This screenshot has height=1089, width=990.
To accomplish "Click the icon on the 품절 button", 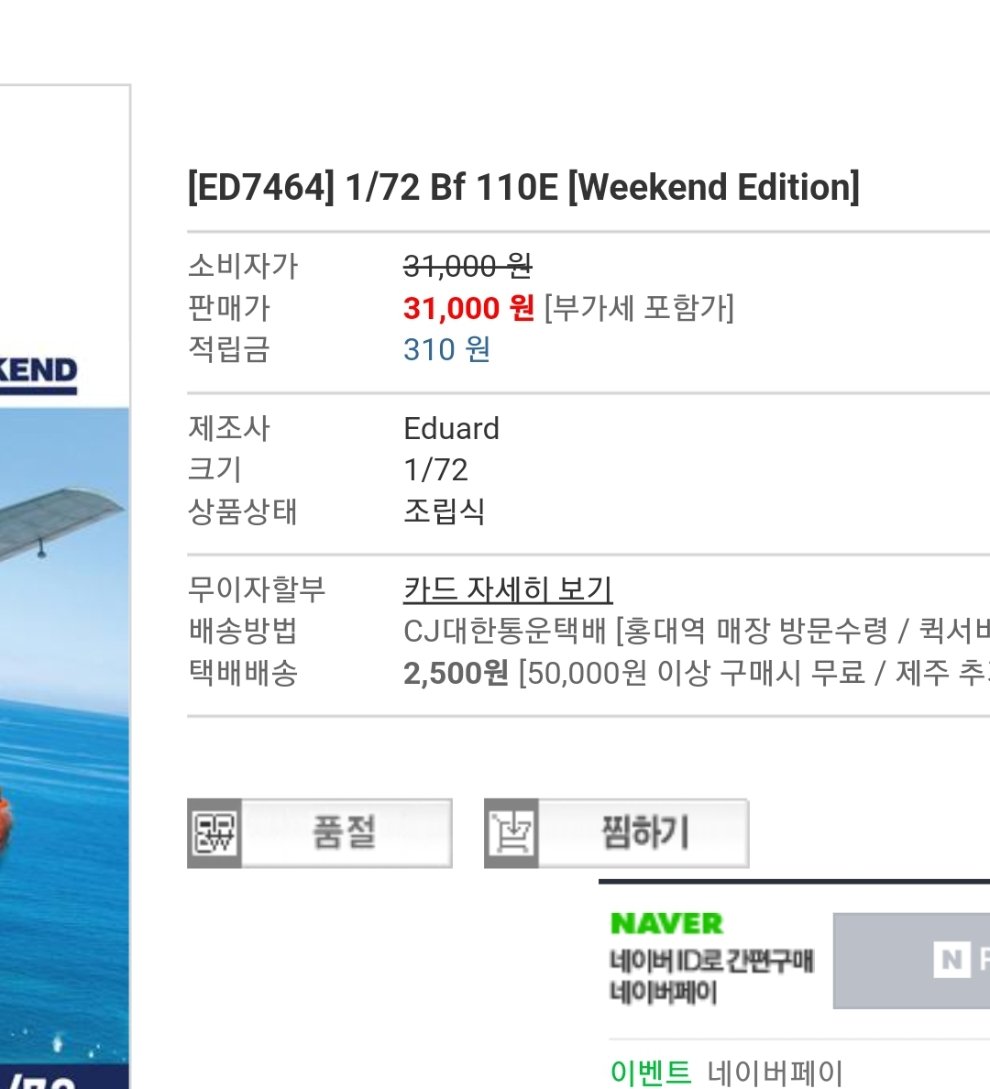I will 213,833.
